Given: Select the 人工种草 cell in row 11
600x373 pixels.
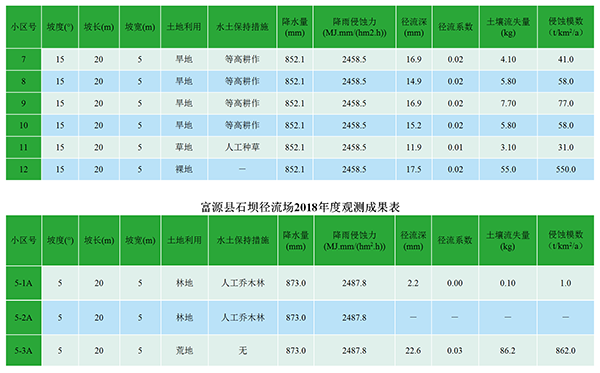Looking at the screenshot, I should click(x=242, y=147).
